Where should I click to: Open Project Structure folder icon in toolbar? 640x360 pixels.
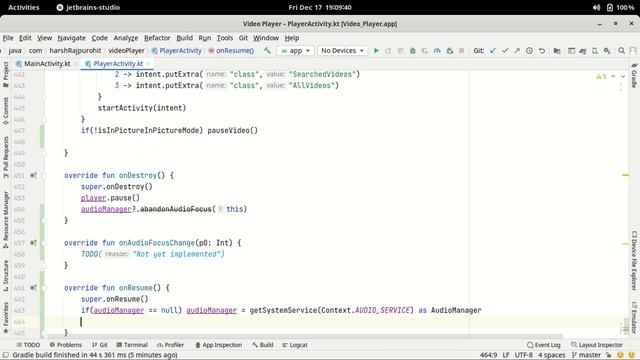pyautogui.click(x=557, y=51)
